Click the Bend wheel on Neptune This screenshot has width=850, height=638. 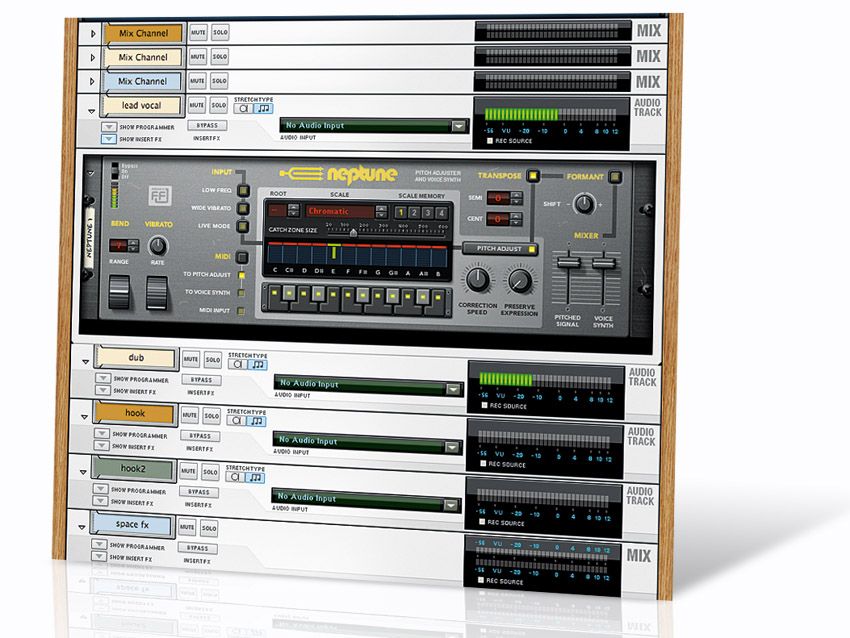coord(118,292)
